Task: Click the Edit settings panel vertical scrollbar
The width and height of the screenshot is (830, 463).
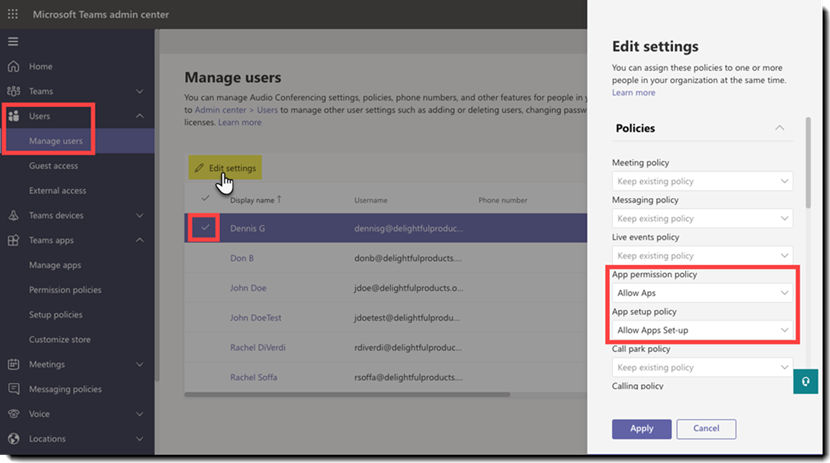Action: pos(808,162)
